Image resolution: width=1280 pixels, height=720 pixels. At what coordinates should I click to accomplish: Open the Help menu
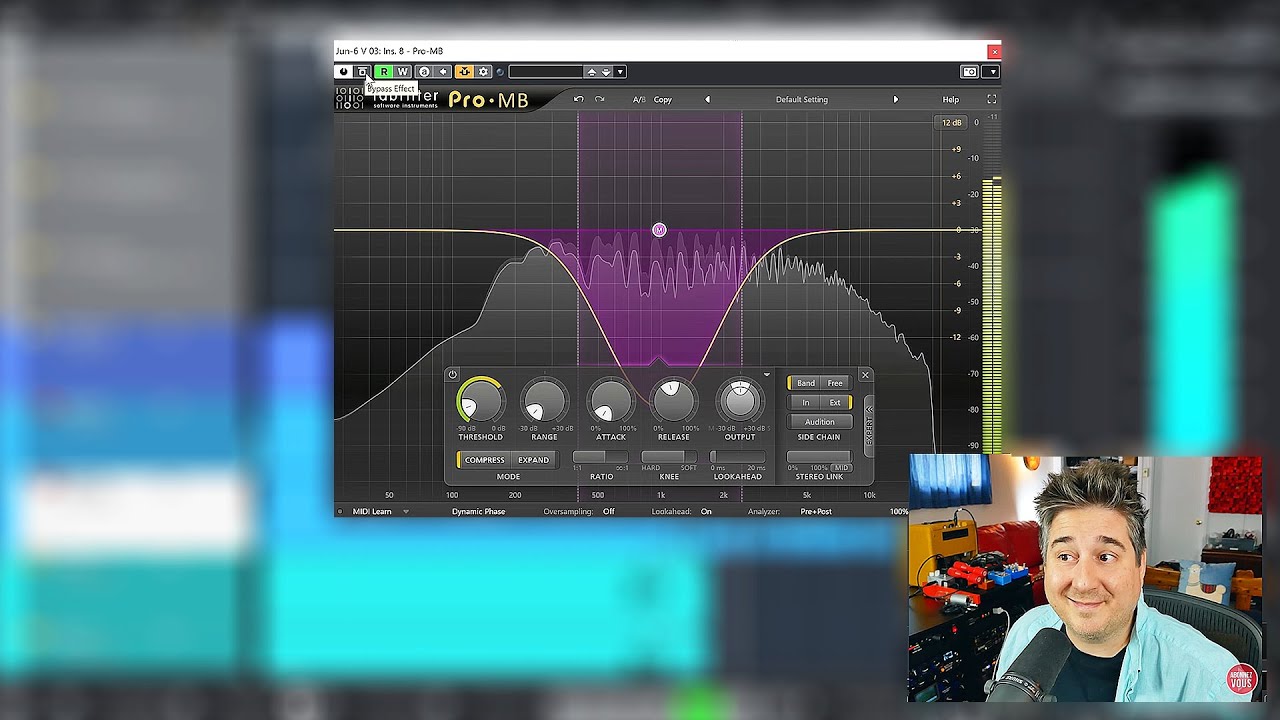pyautogui.click(x=951, y=100)
